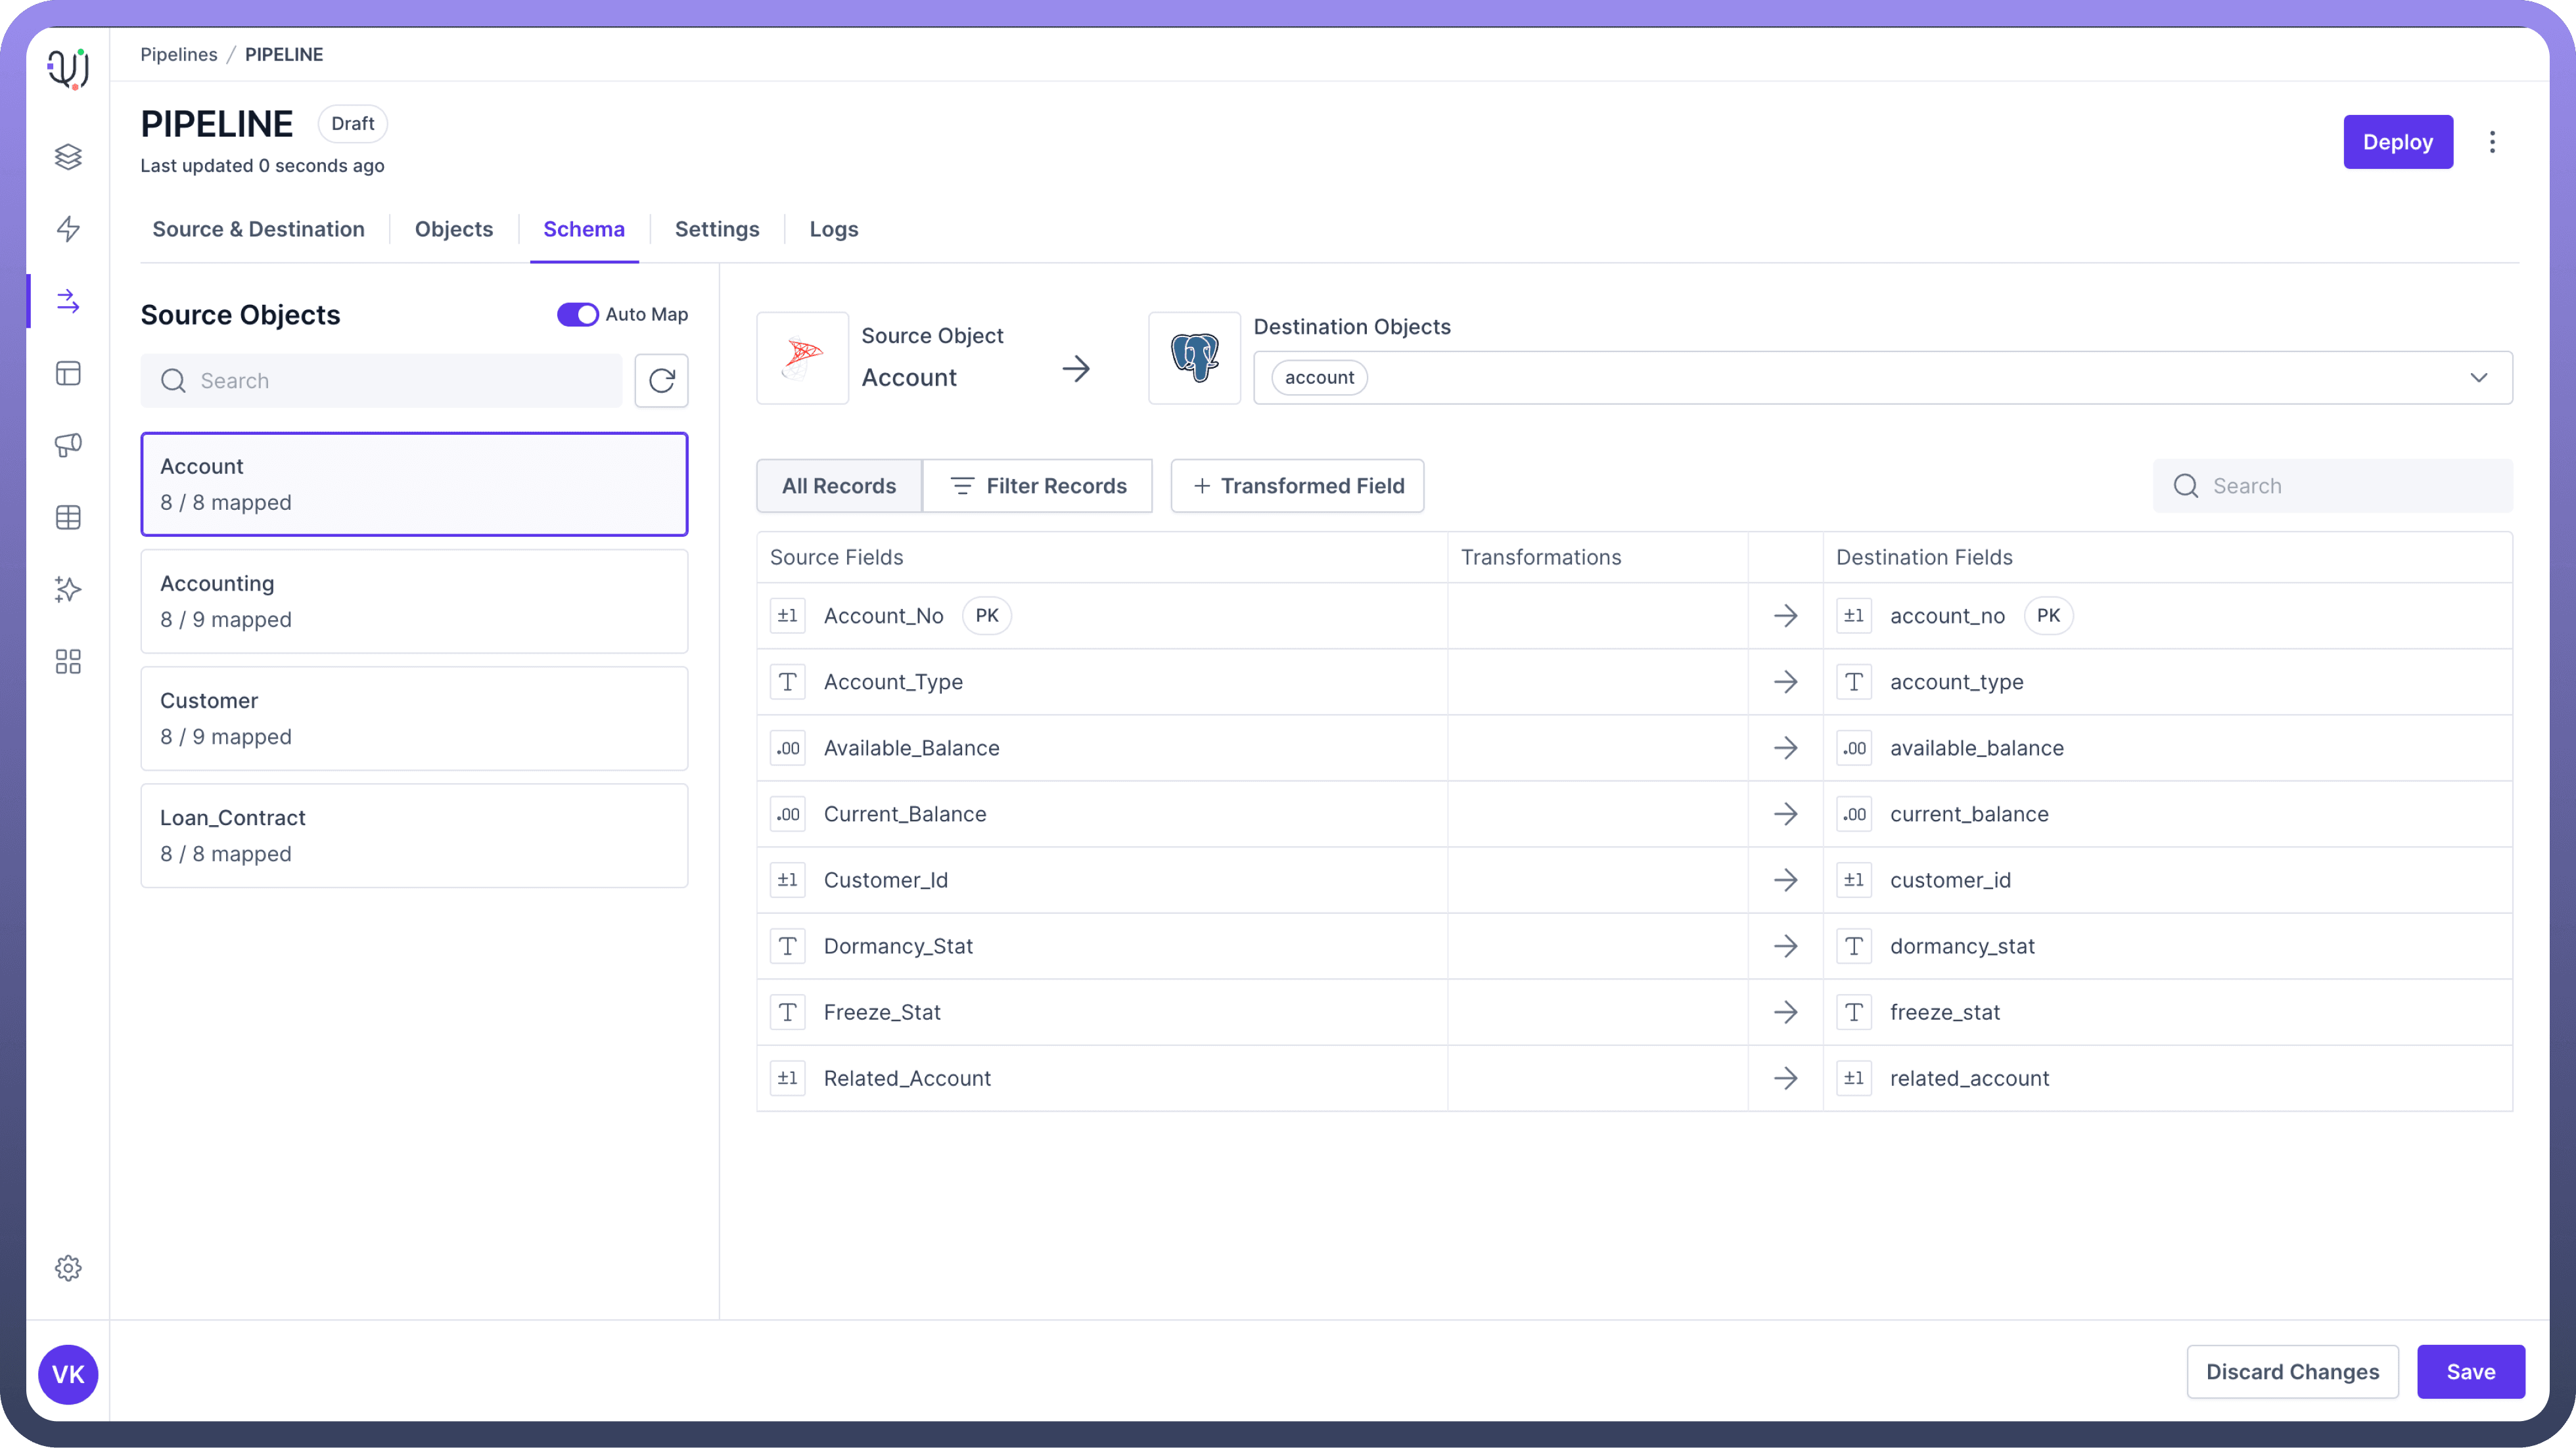Screen dimensions: 2576x1448
Task: Switch to the Objects tab
Action: pyautogui.click(x=453, y=229)
